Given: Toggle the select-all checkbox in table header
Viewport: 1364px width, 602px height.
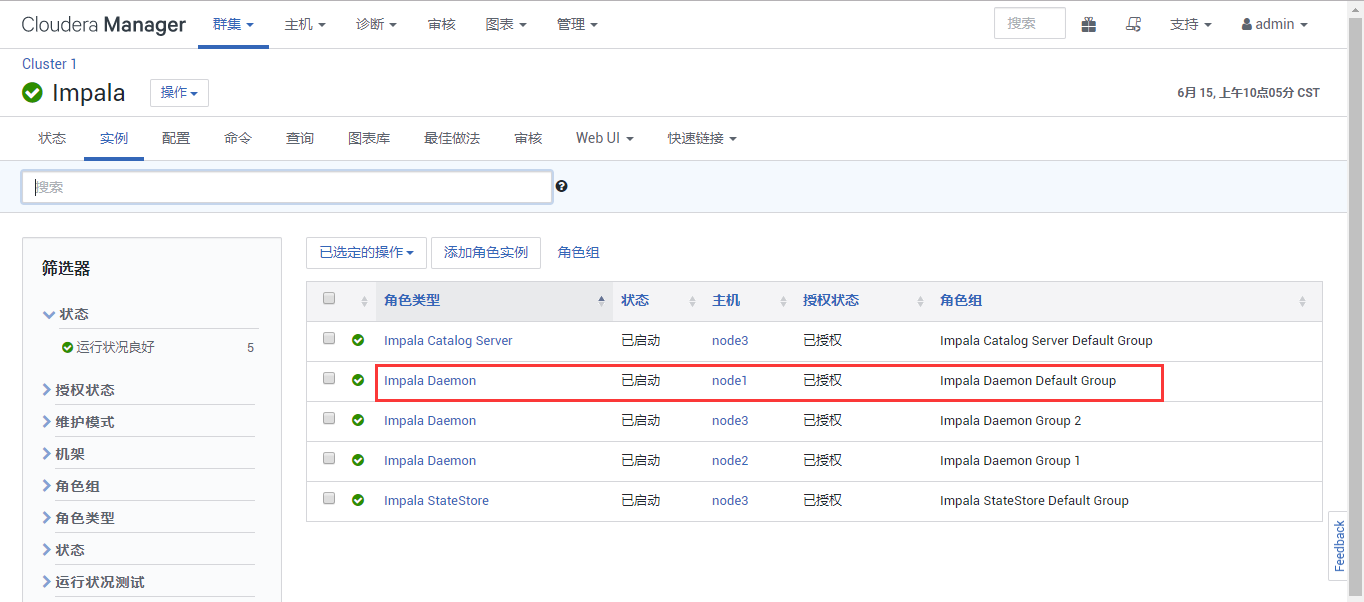Looking at the screenshot, I should [x=329, y=298].
